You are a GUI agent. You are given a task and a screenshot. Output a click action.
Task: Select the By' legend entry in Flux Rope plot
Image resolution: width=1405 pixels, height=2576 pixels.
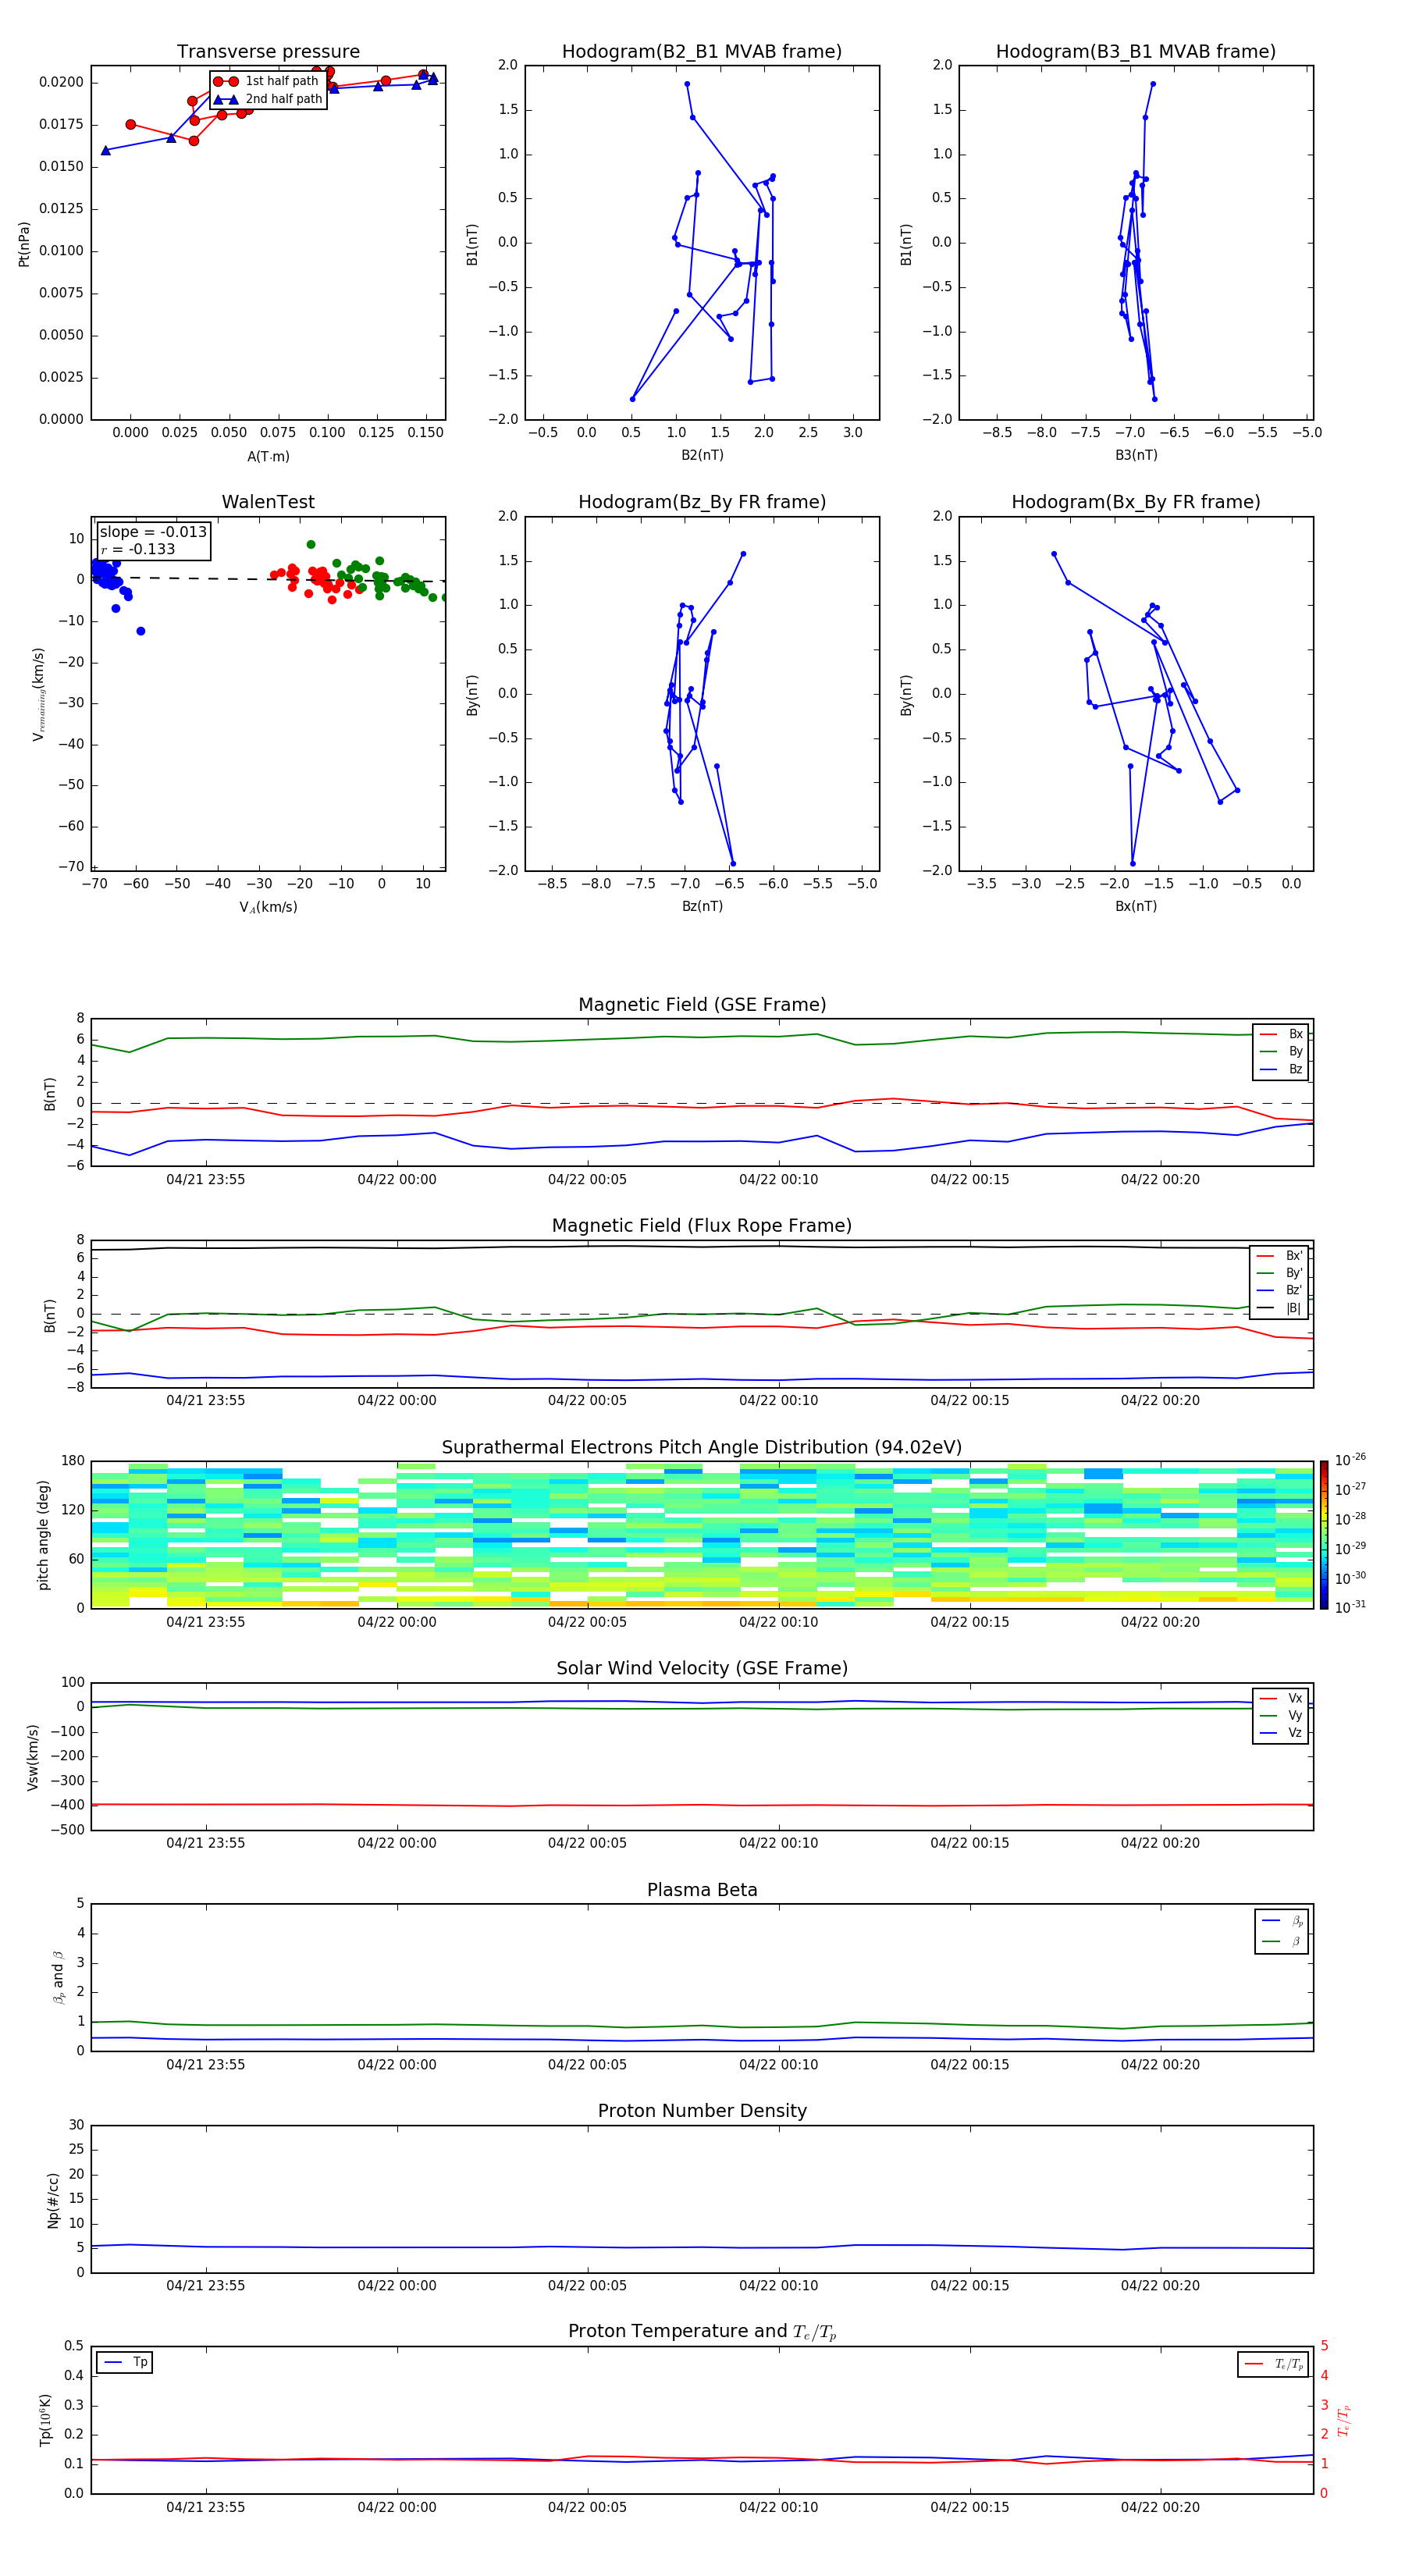pos(1280,1273)
